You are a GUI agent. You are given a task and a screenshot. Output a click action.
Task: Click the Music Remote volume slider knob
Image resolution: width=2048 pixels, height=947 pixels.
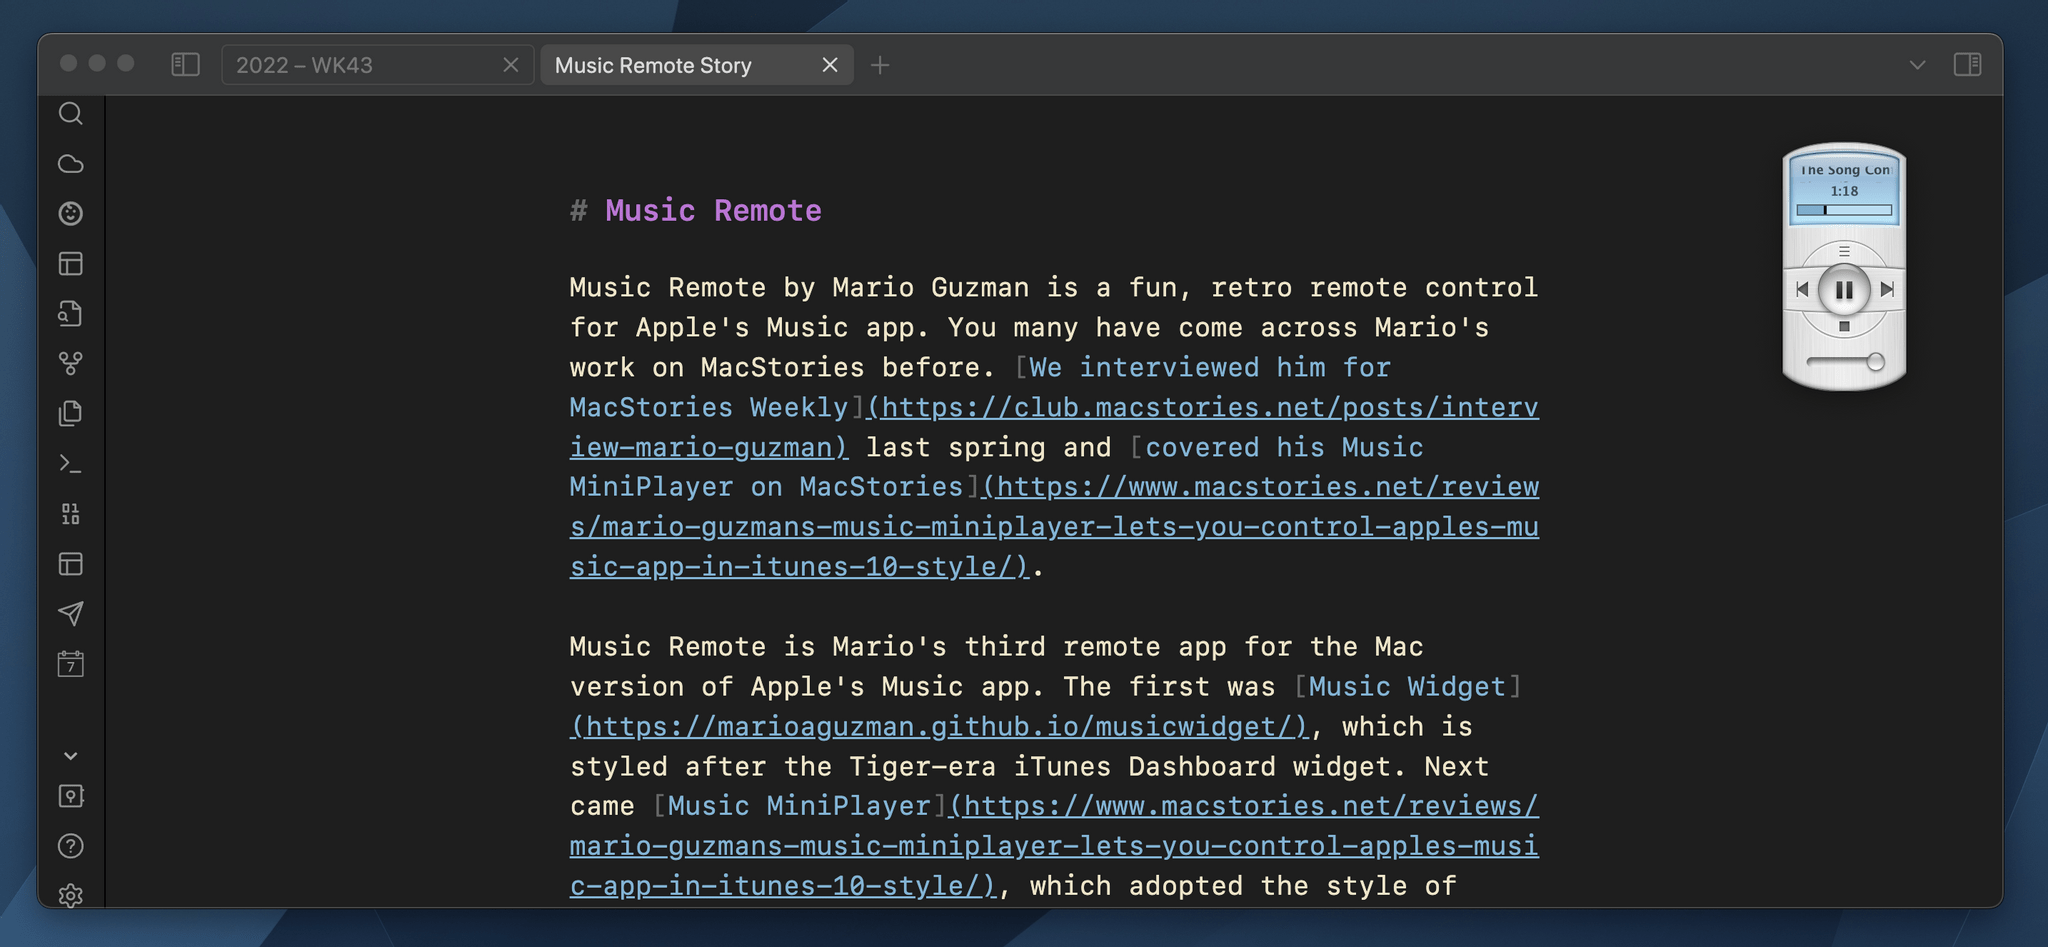tap(1875, 362)
